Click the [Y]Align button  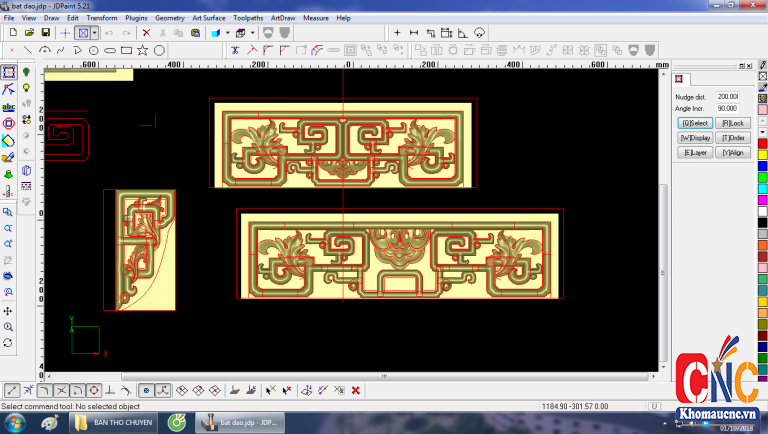(x=732, y=153)
